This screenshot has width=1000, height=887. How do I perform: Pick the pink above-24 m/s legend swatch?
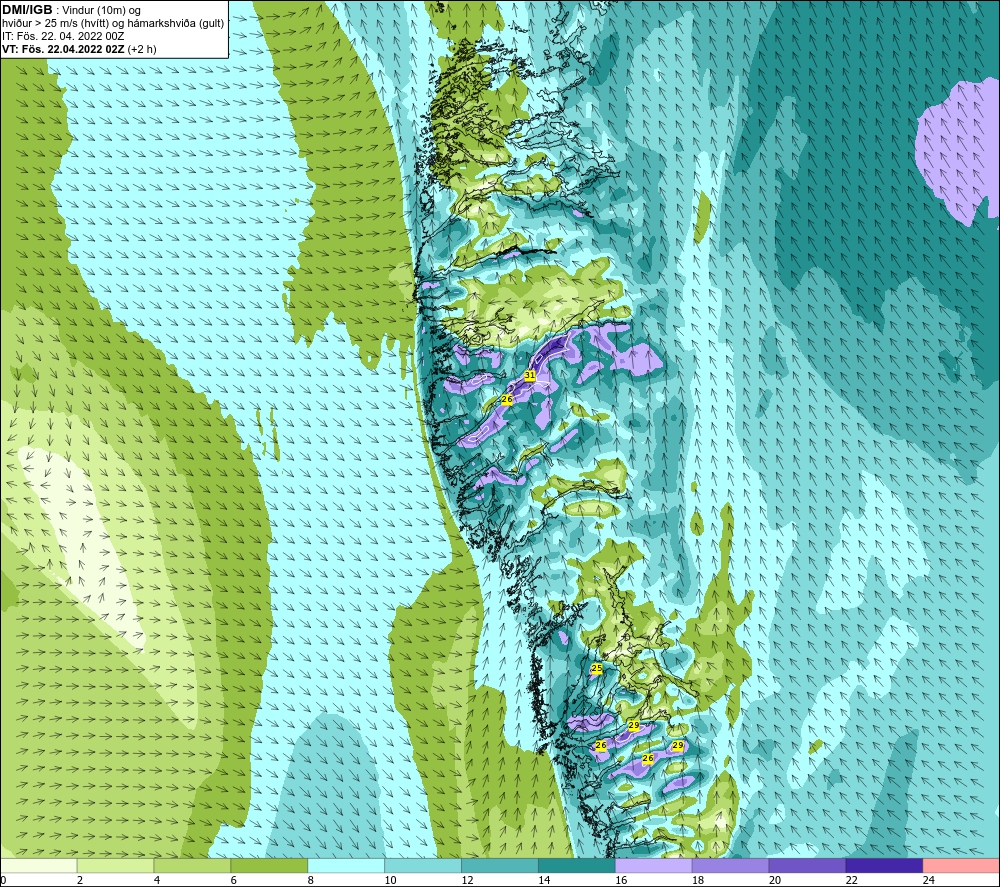[x=960, y=865]
